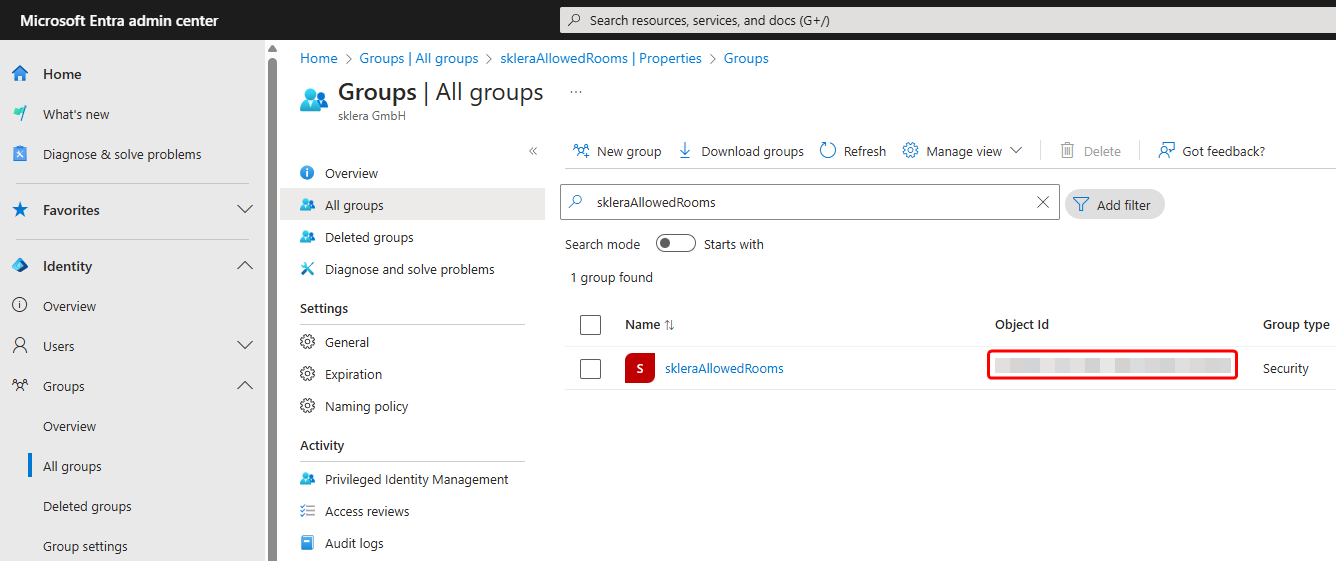Click the wrench icon for Diagnose and solve problems
Viewport: 1336px width, 561px height.
coord(308,269)
